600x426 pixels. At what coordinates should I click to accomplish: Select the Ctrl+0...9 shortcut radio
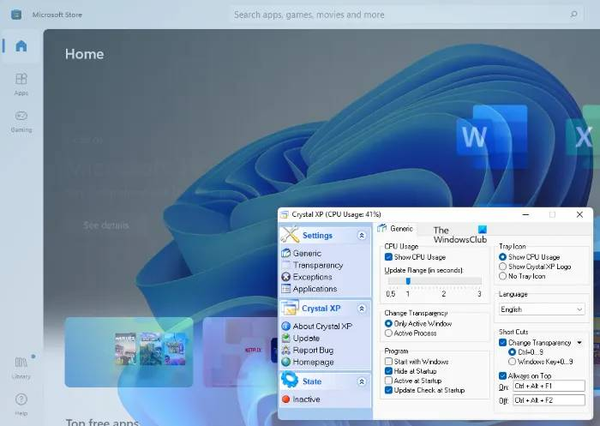pyautogui.click(x=512, y=352)
